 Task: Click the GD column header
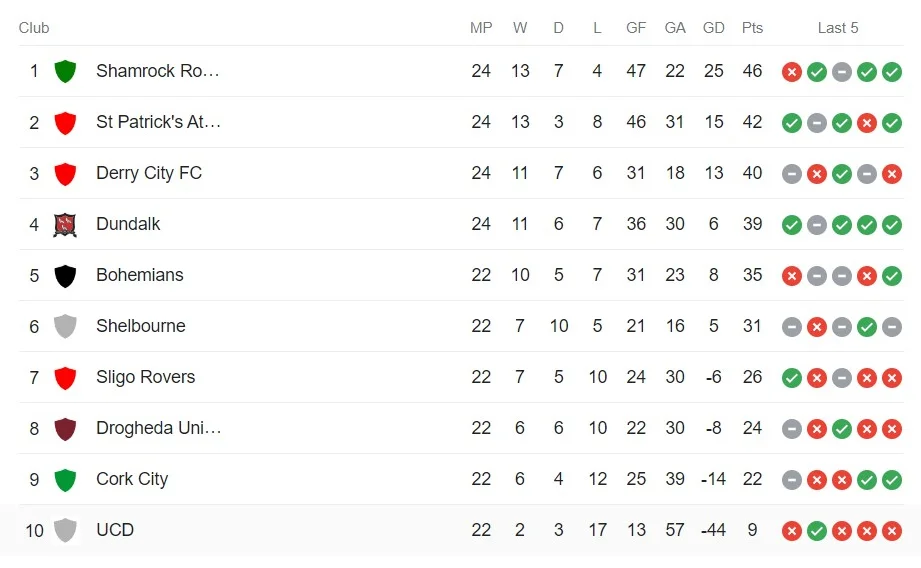714,28
